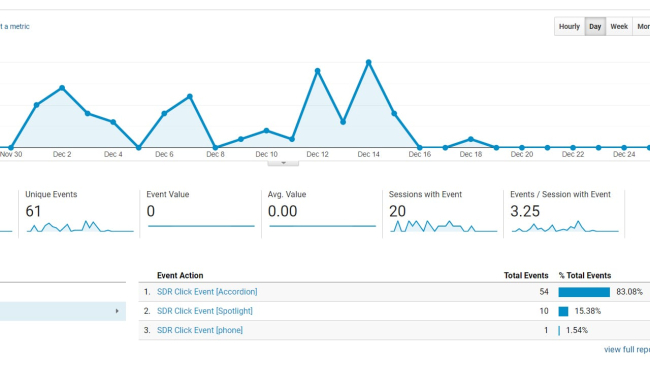The image size is (650, 365).
Task: Select the Sessions with Event metric card
Action: click(x=443, y=214)
